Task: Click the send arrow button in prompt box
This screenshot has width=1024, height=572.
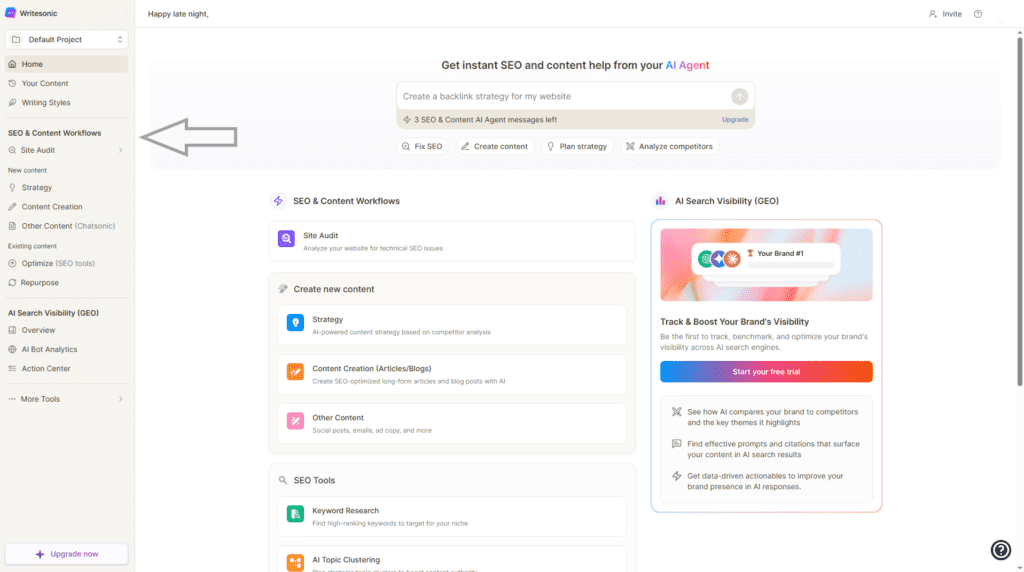Action: [x=739, y=97]
